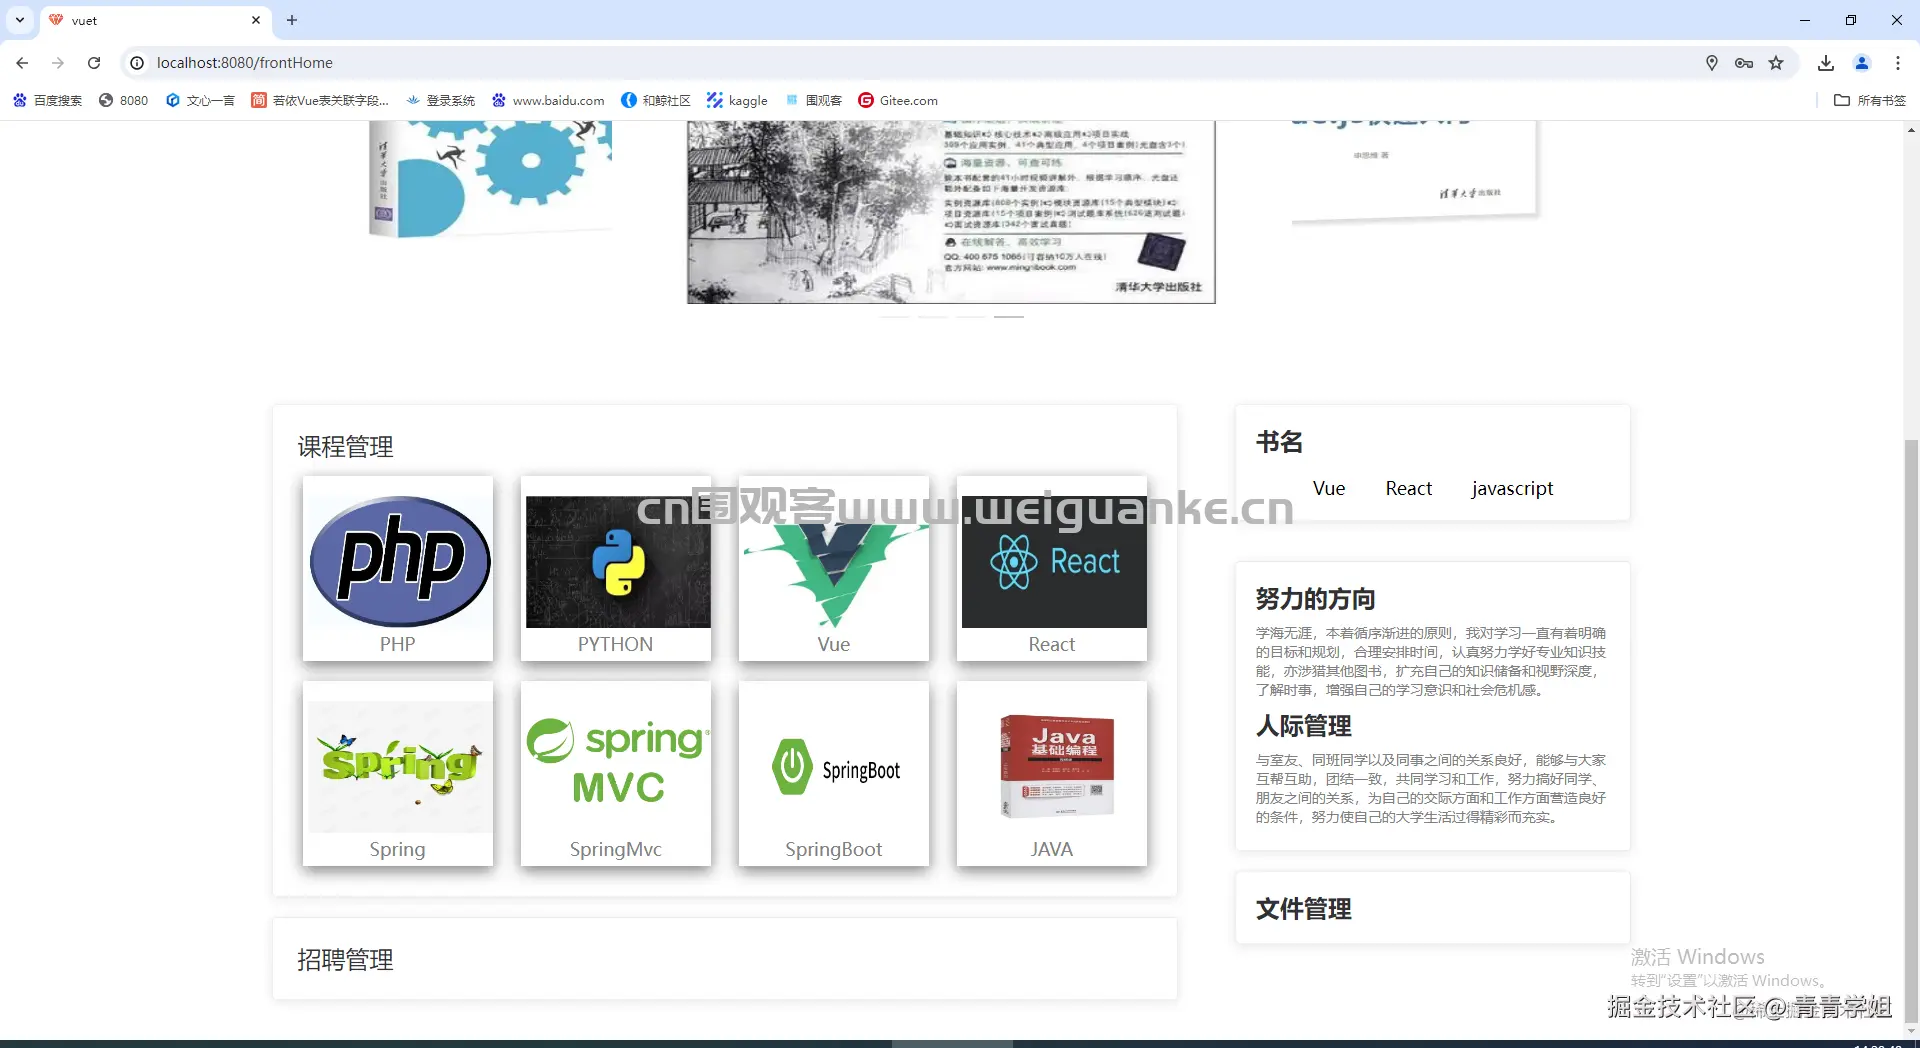This screenshot has height=1048, width=1920.
Task: Click the PYTHON course label
Action: [615, 644]
